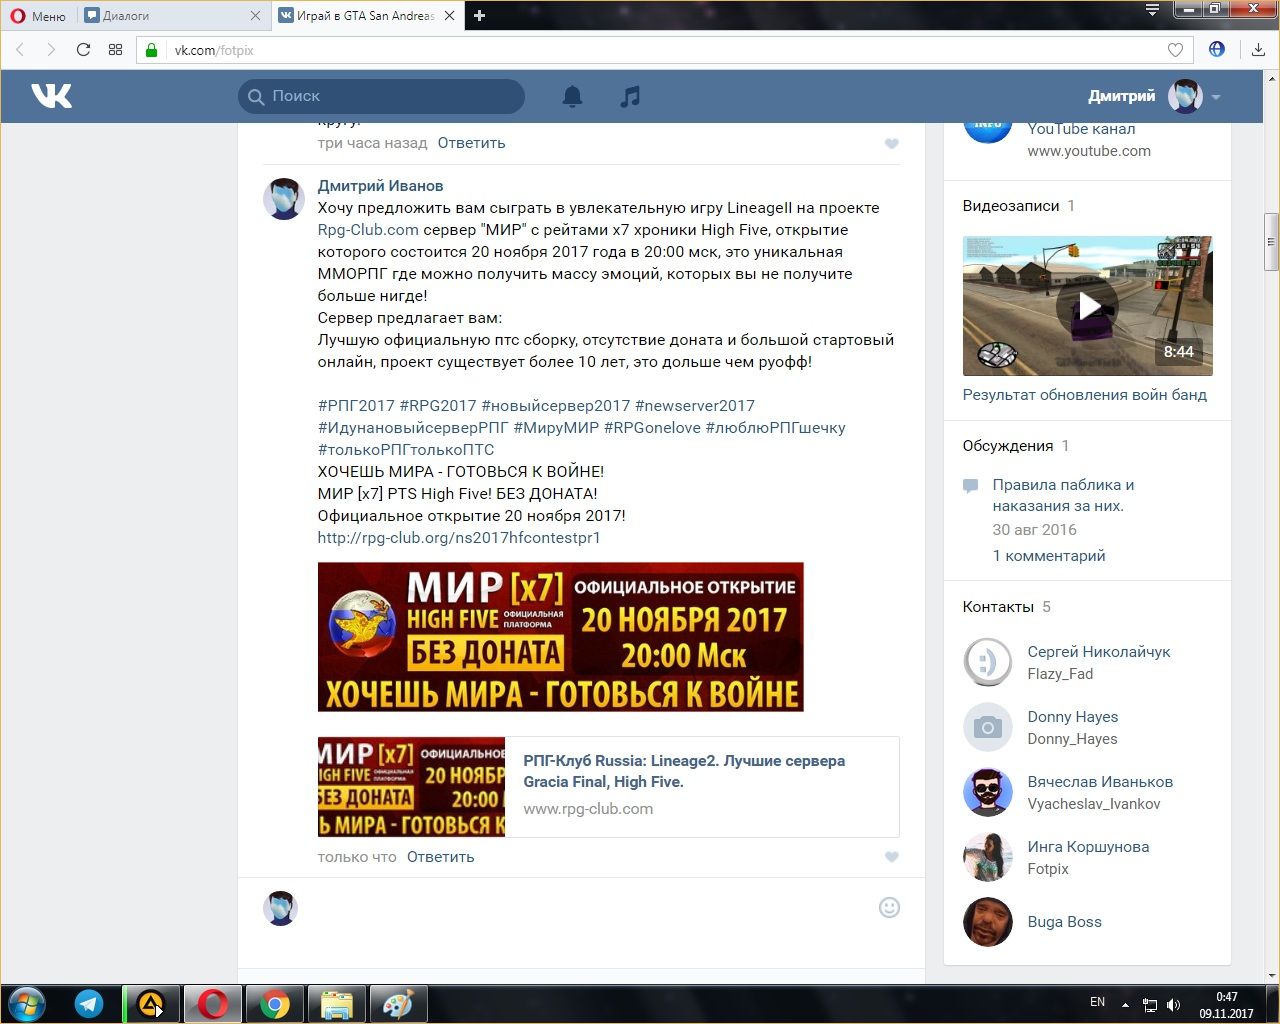The image size is (1280, 1024).
Task: Click the EN language indicator
Action: click(x=1097, y=1002)
